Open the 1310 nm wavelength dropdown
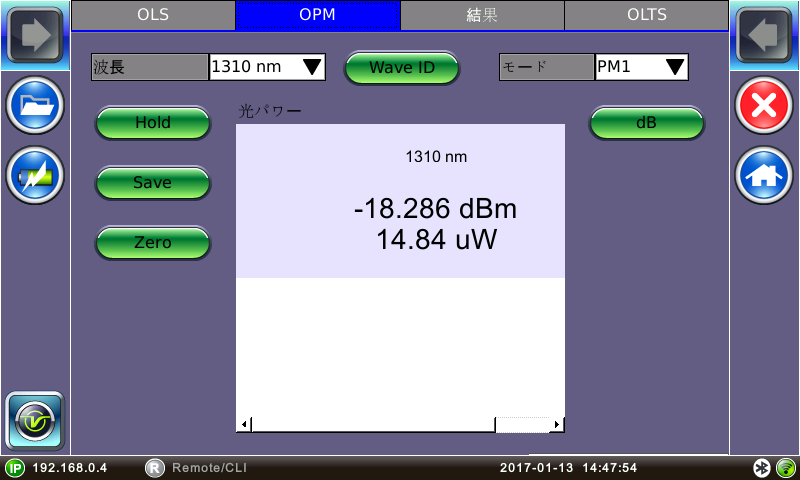 267,67
